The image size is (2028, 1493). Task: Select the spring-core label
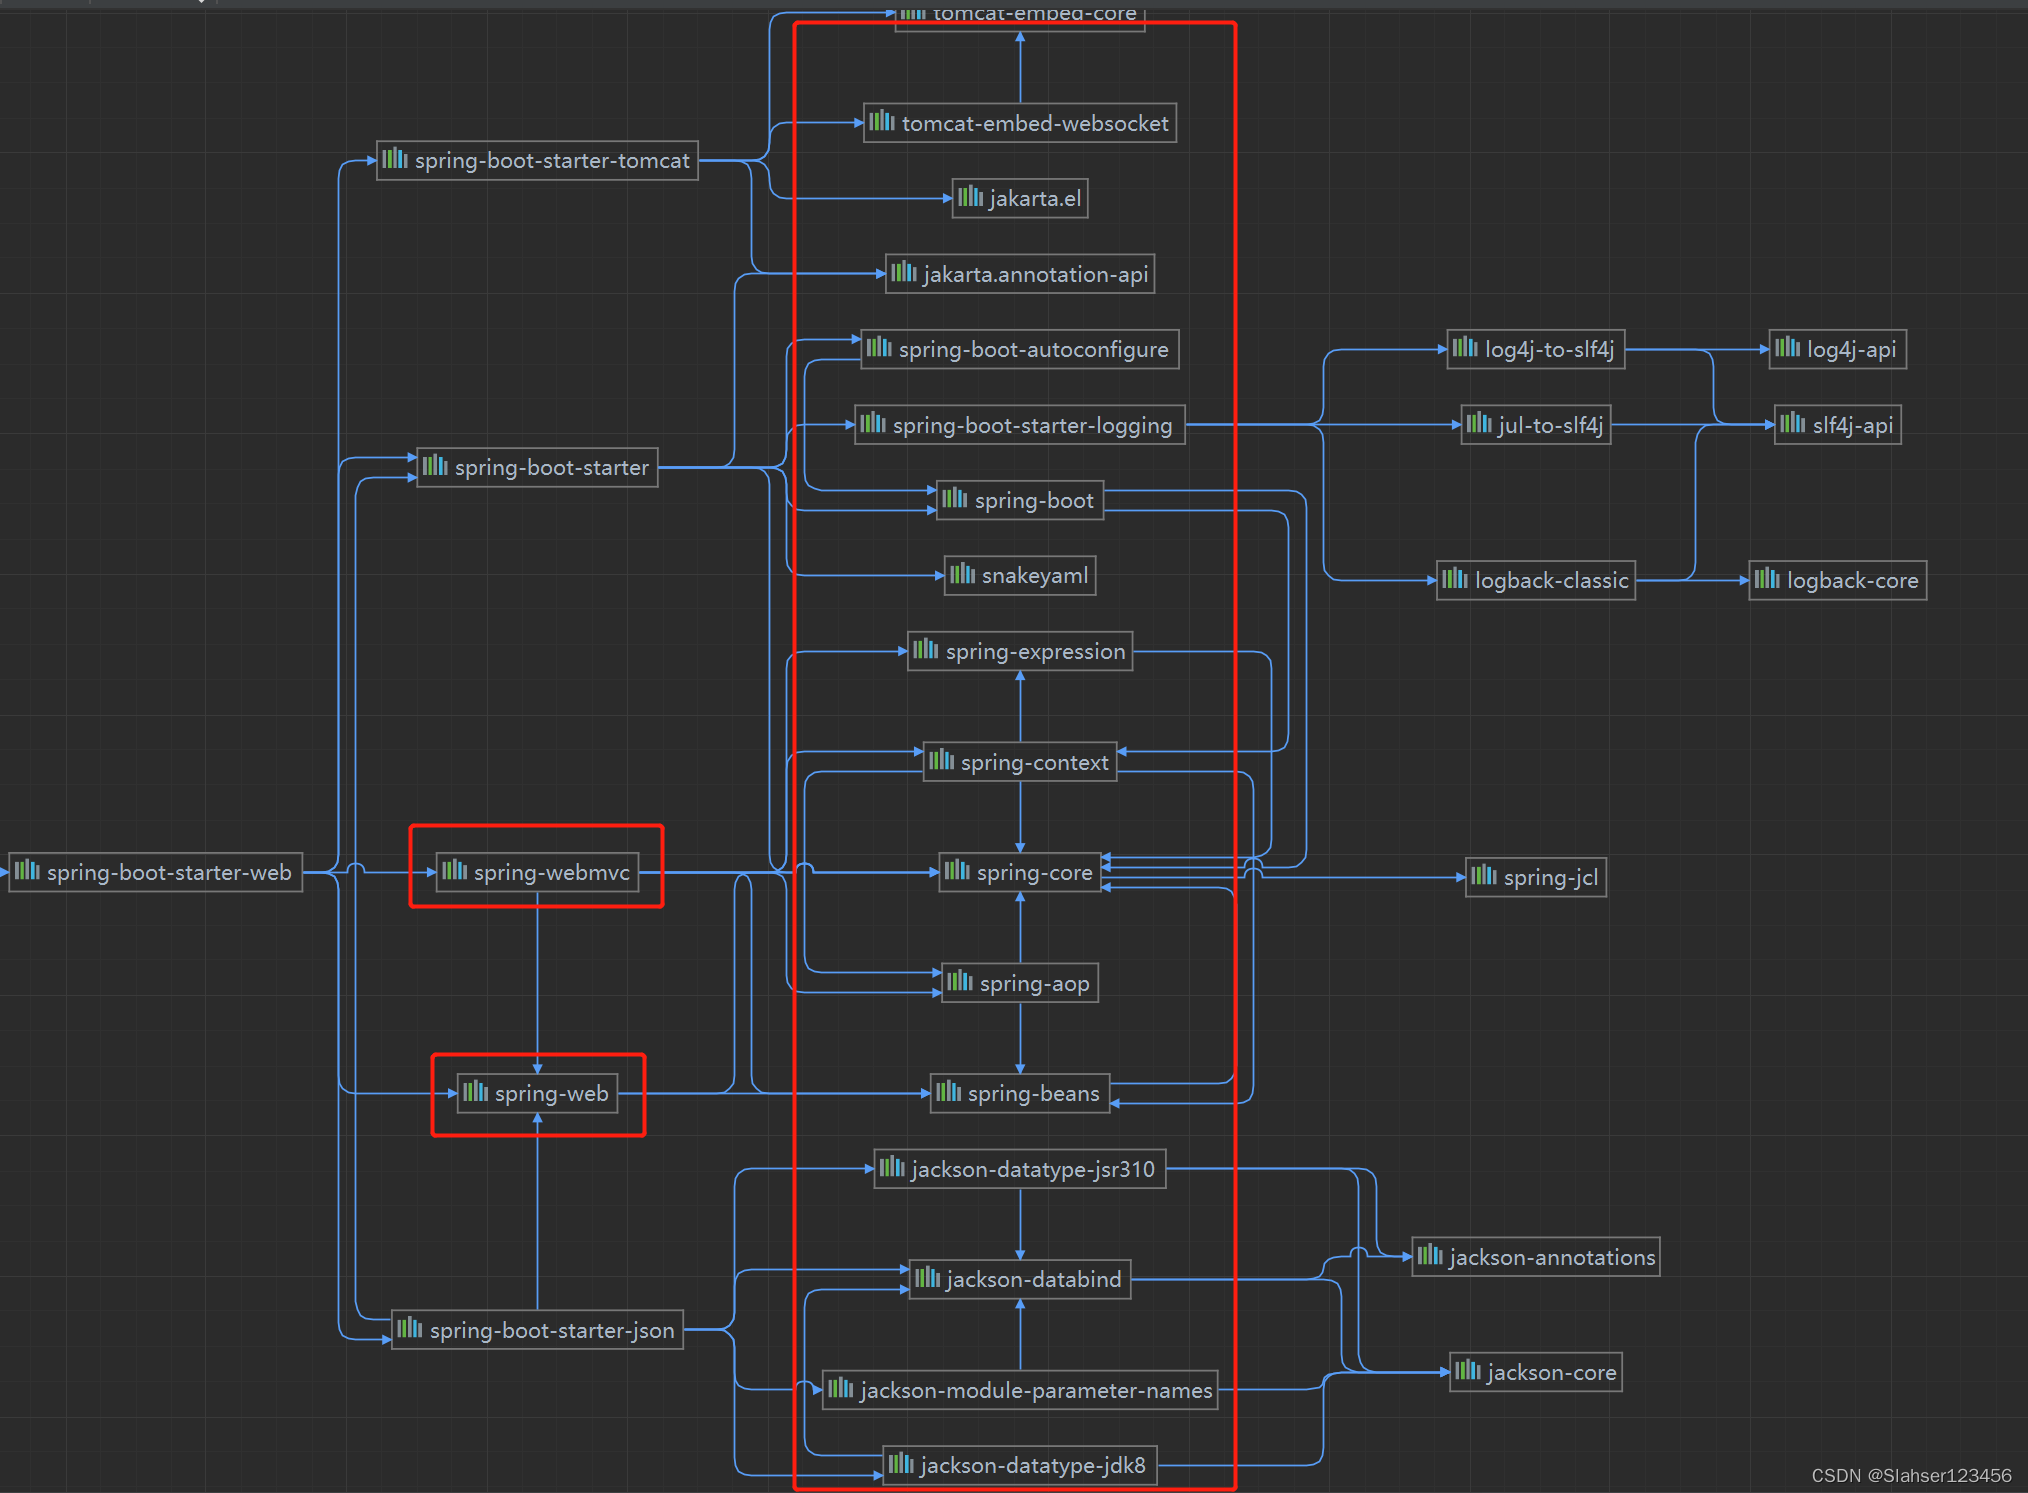click(1035, 873)
